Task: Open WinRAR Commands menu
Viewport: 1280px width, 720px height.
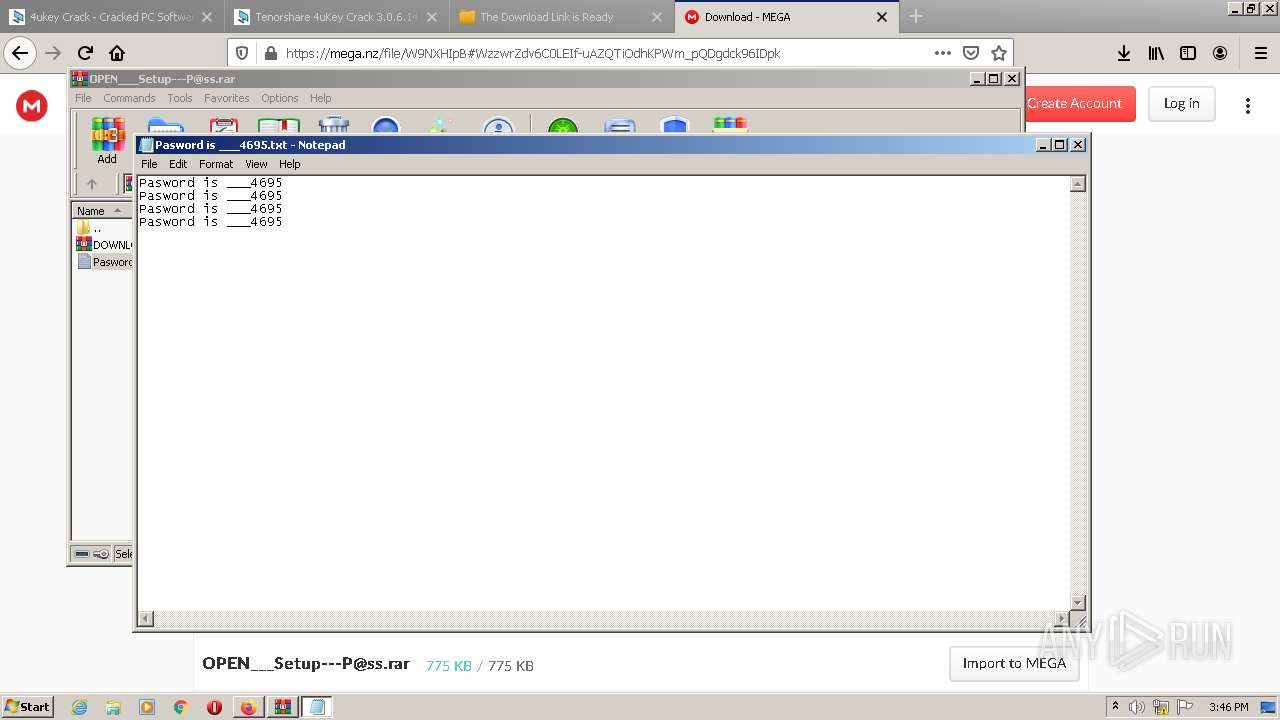Action: (129, 98)
